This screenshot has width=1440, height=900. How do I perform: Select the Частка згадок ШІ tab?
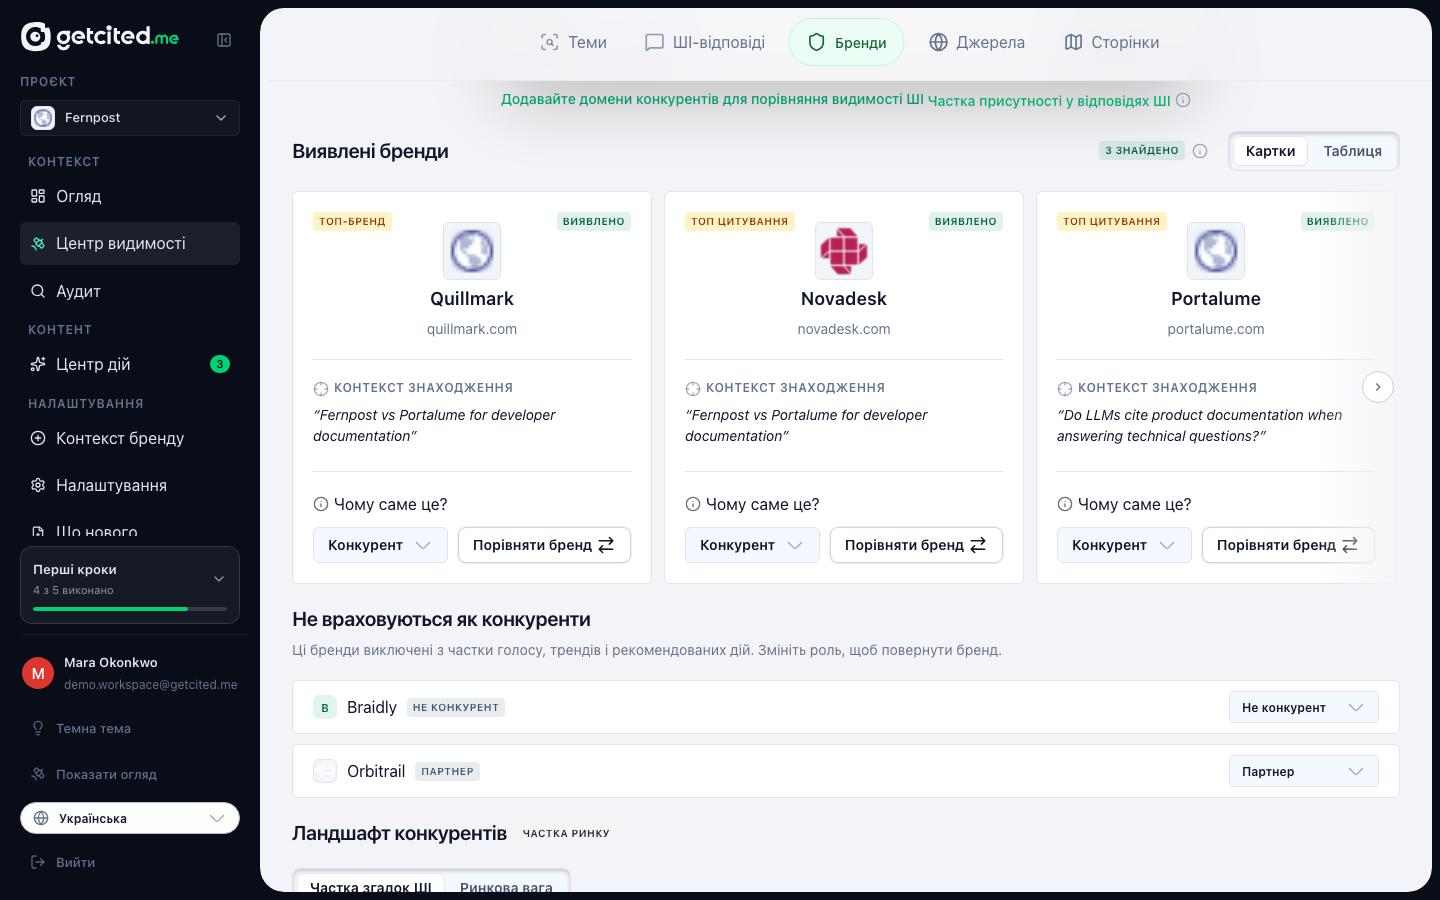point(371,885)
